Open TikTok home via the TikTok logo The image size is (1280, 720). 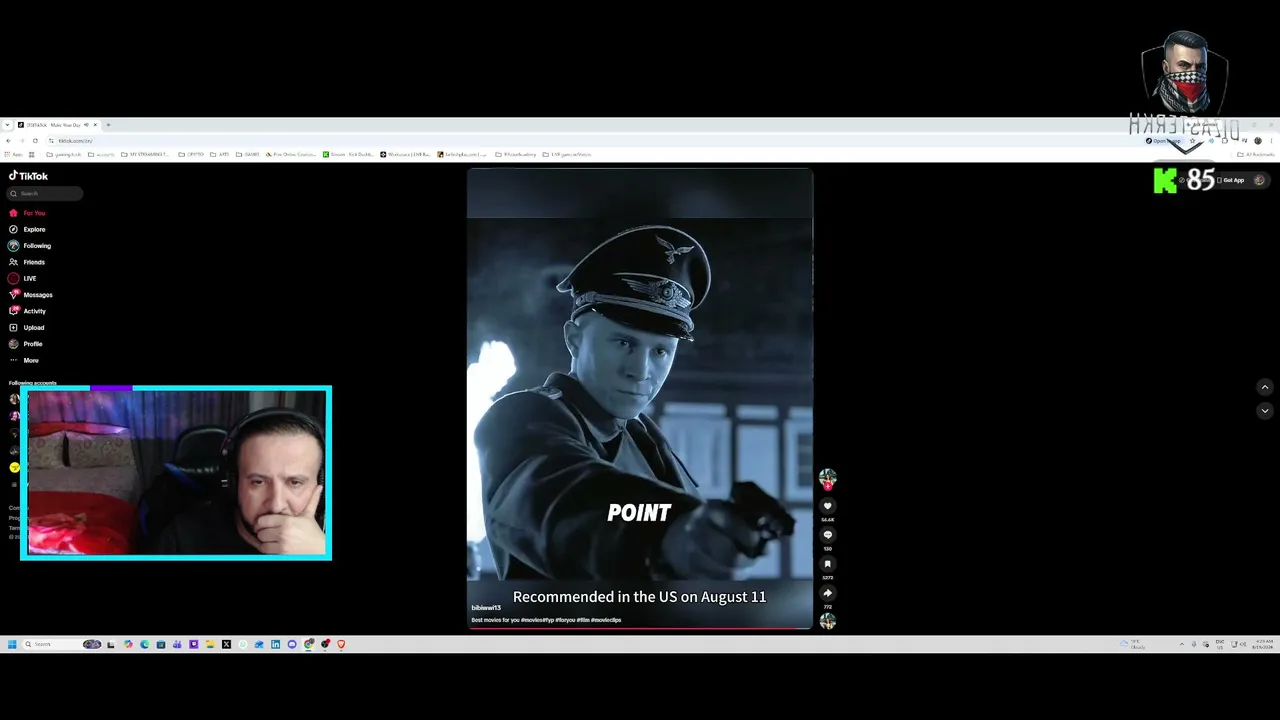point(28,176)
